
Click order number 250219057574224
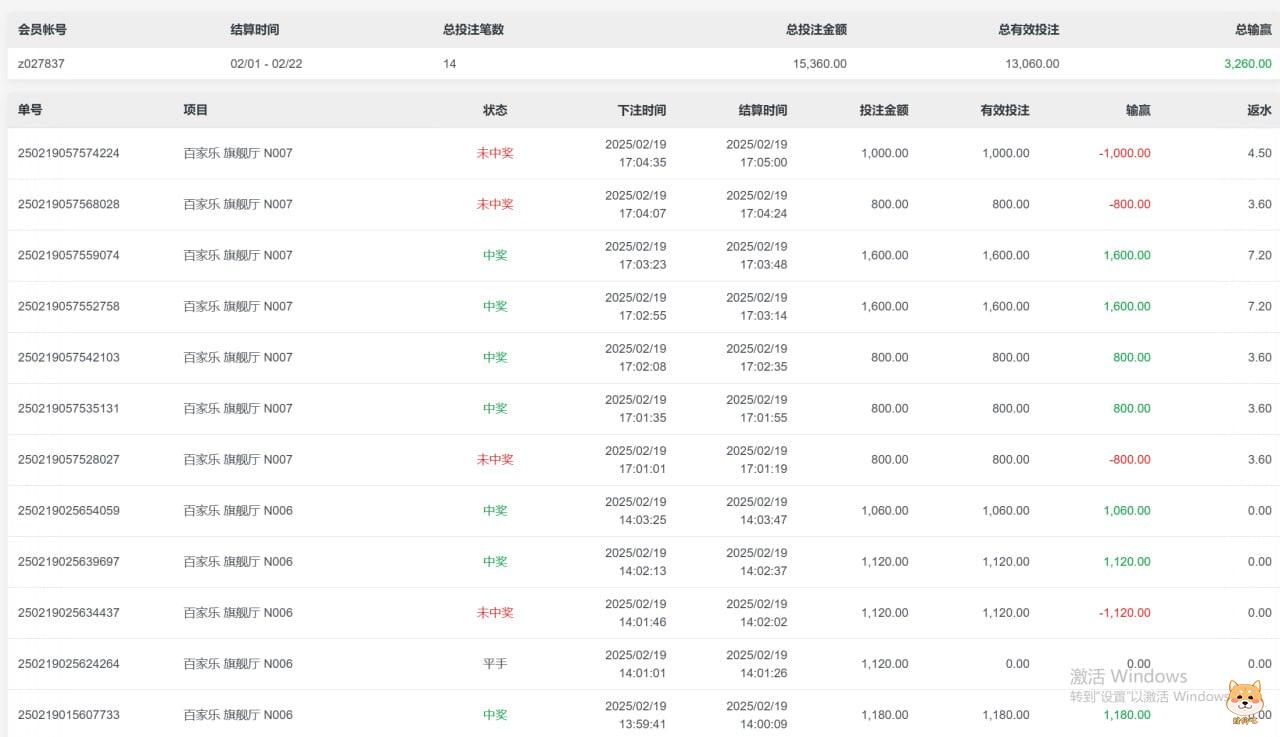(x=69, y=153)
